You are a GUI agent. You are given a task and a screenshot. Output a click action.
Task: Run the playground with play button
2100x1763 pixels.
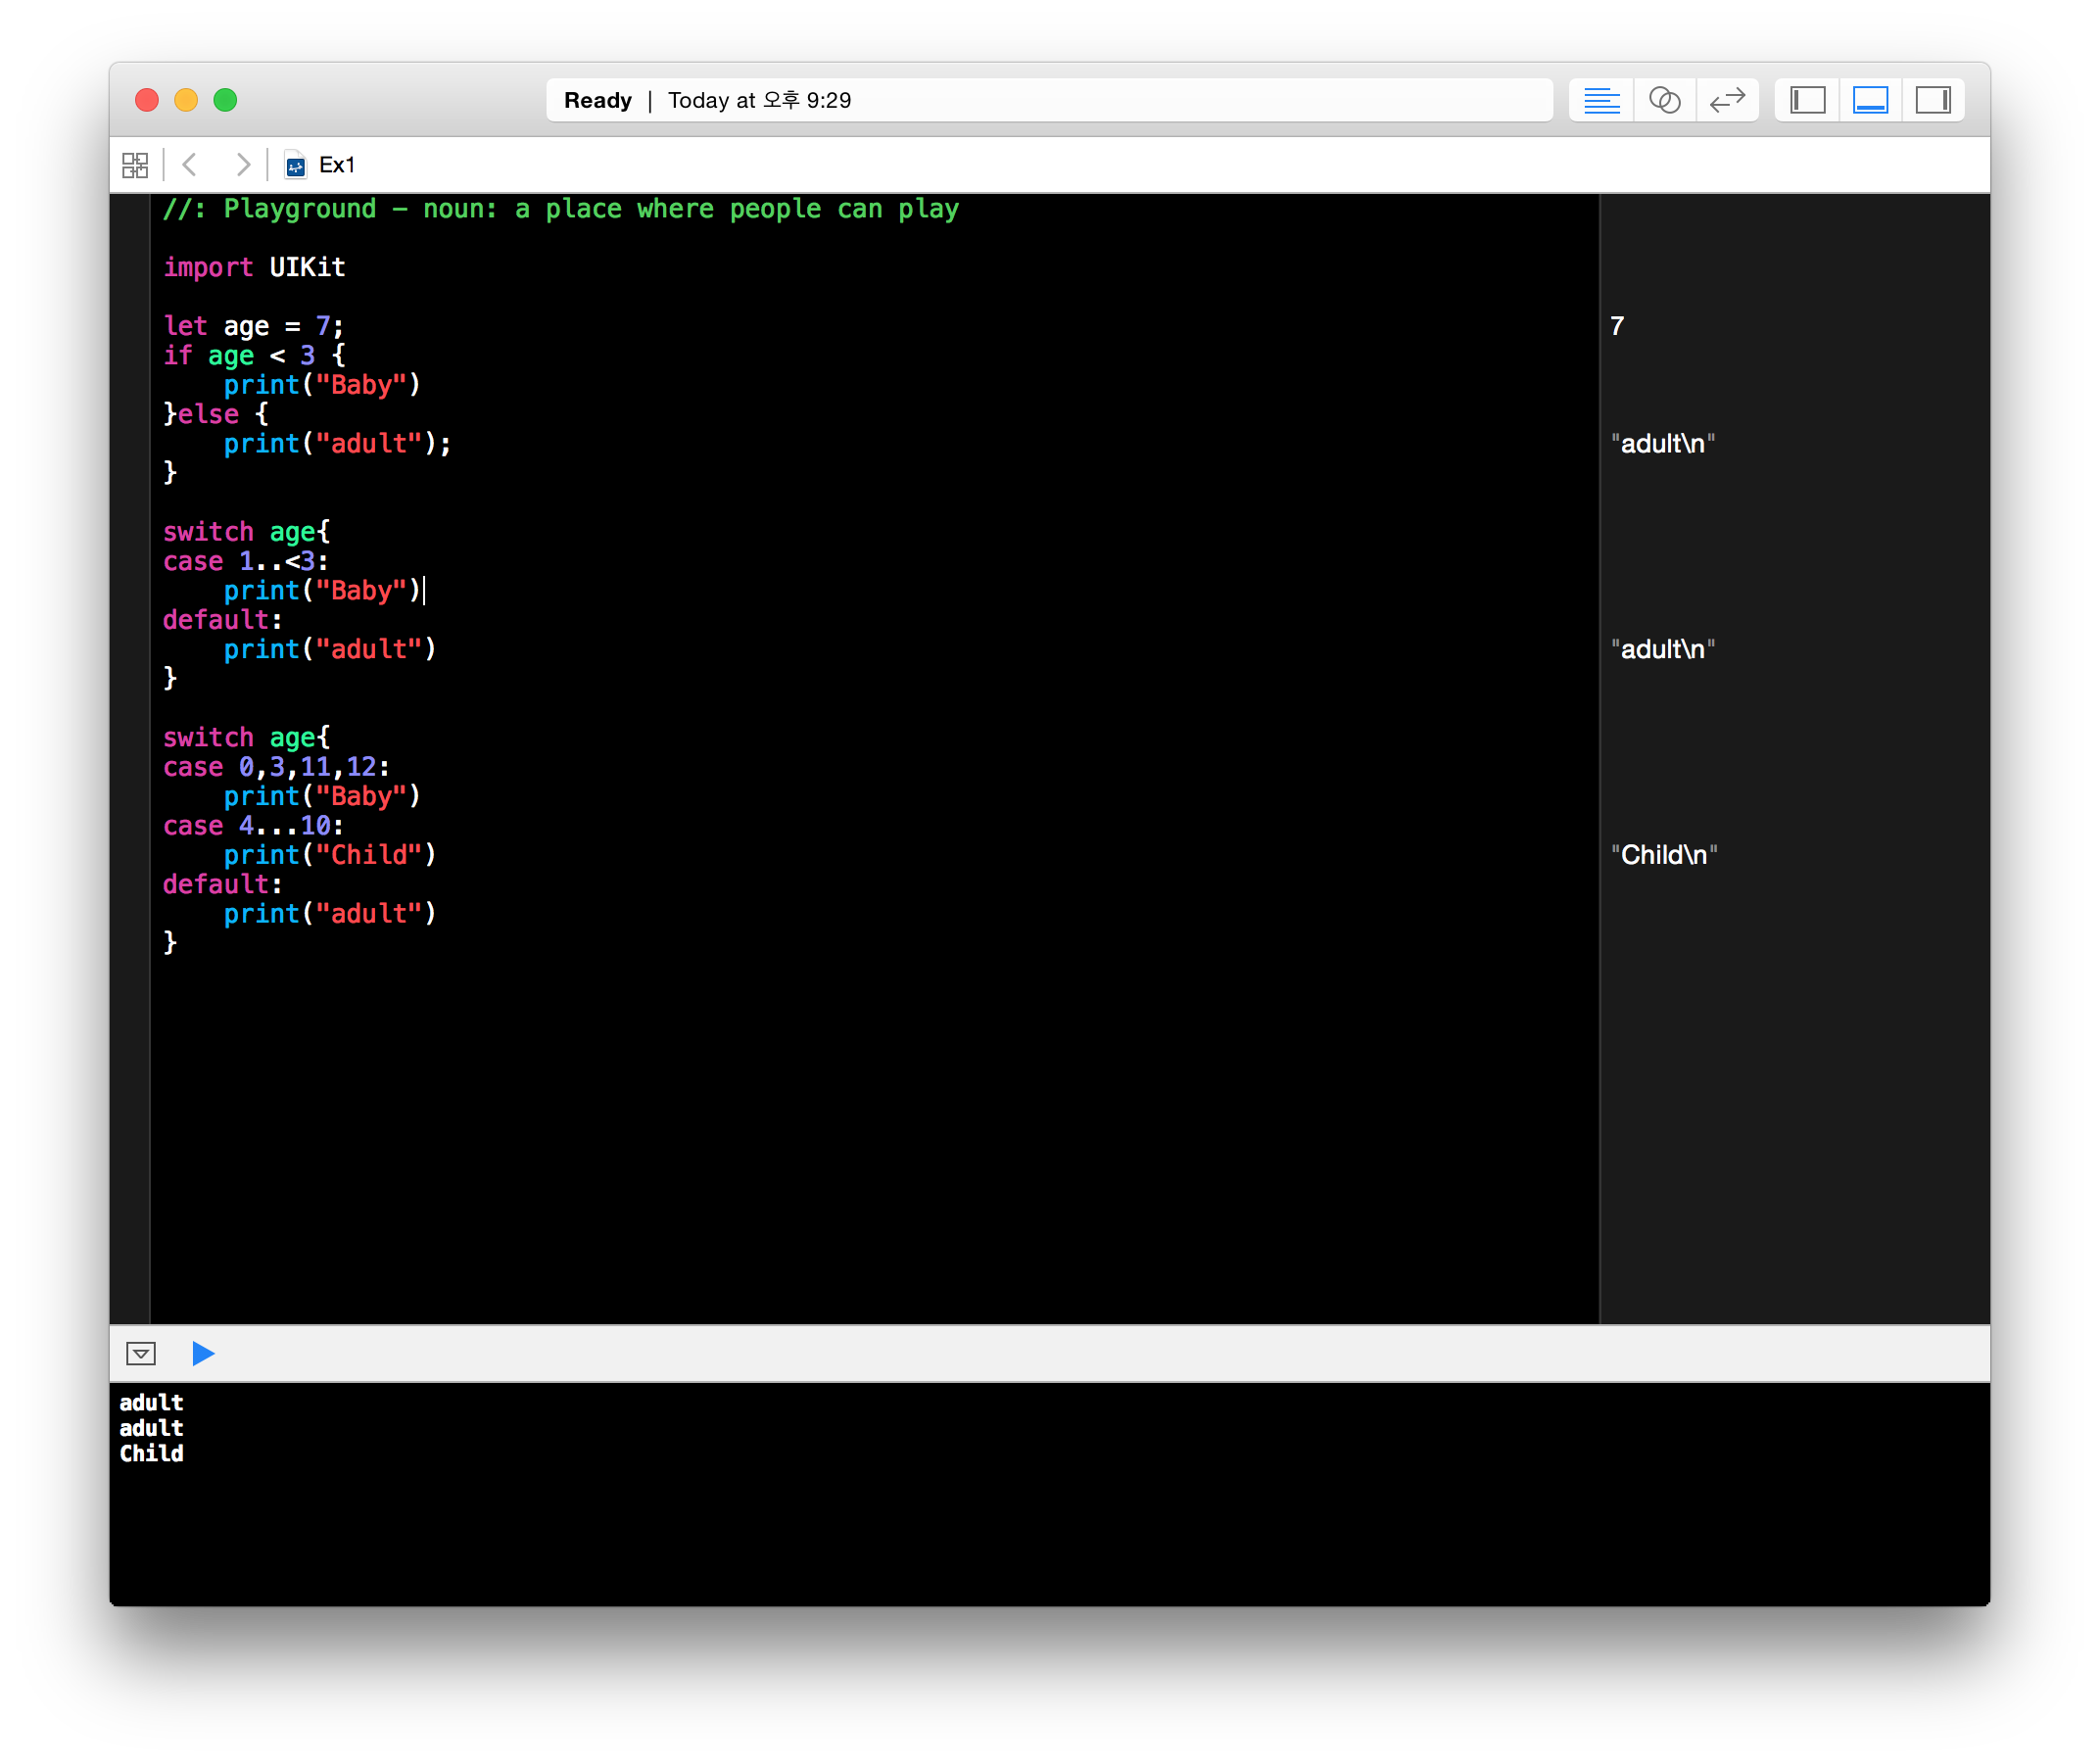pyautogui.click(x=203, y=1353)
